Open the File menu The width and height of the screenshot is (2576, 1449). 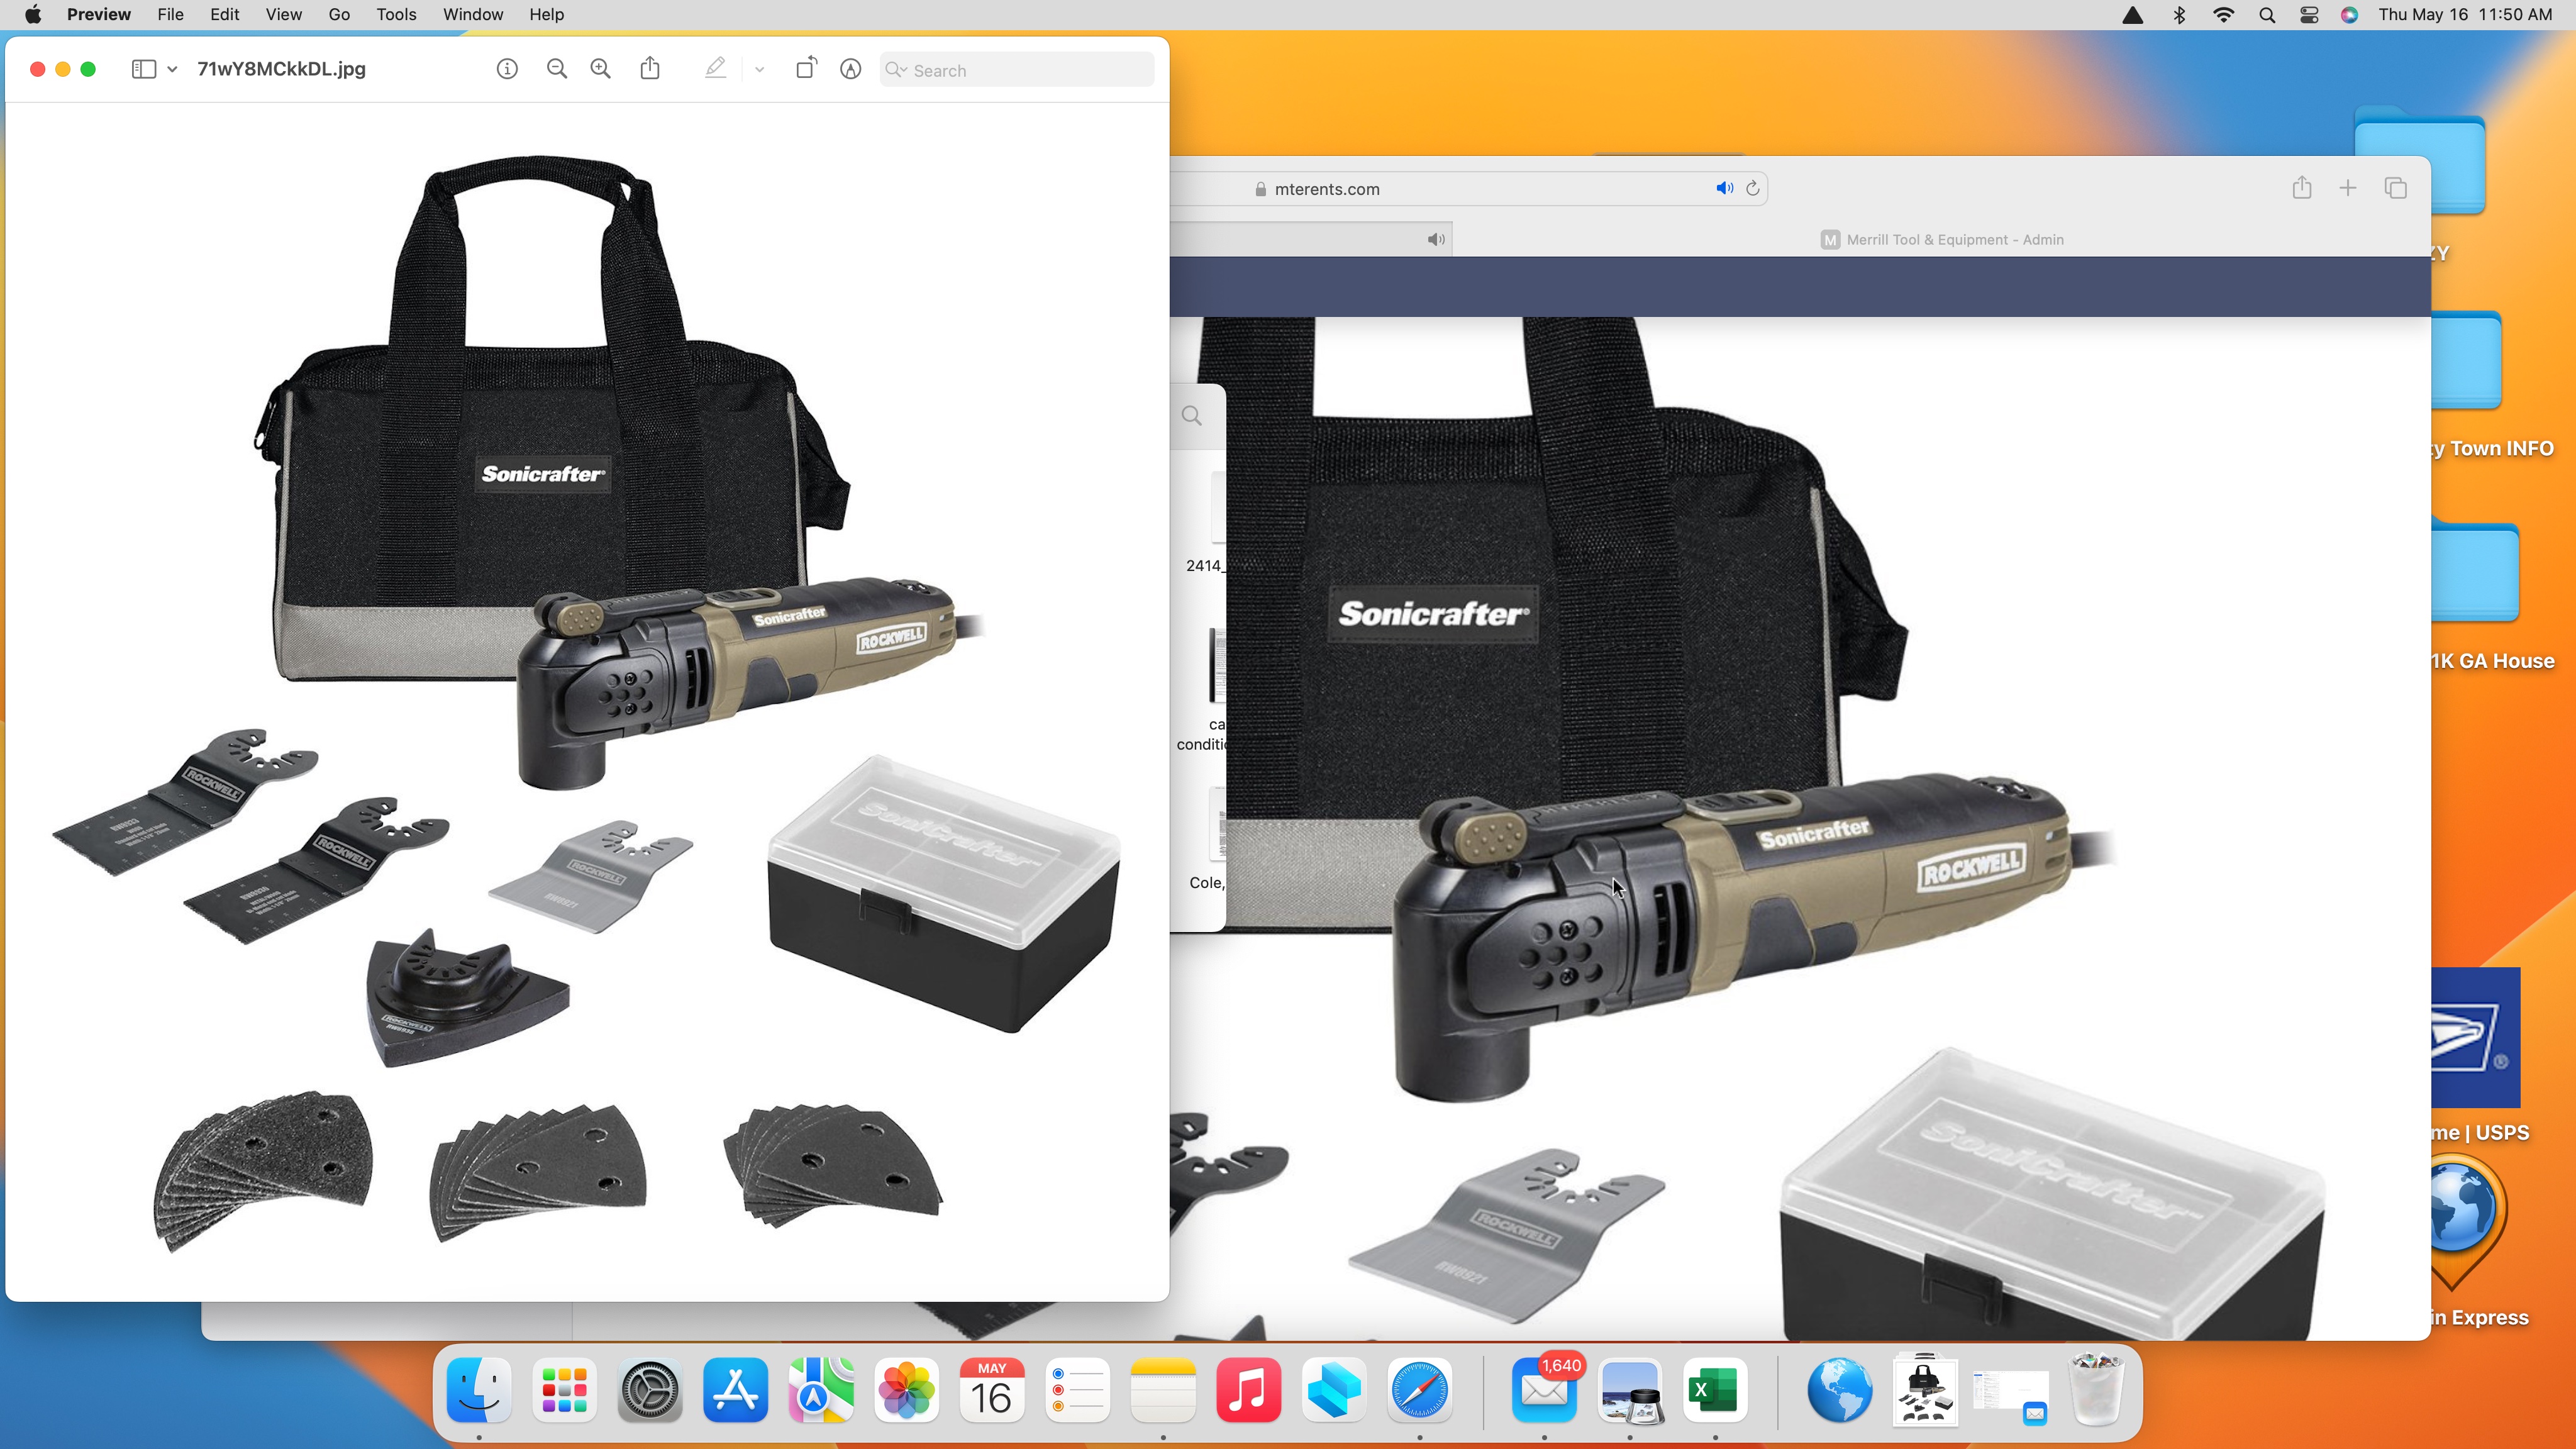point(170,15)
